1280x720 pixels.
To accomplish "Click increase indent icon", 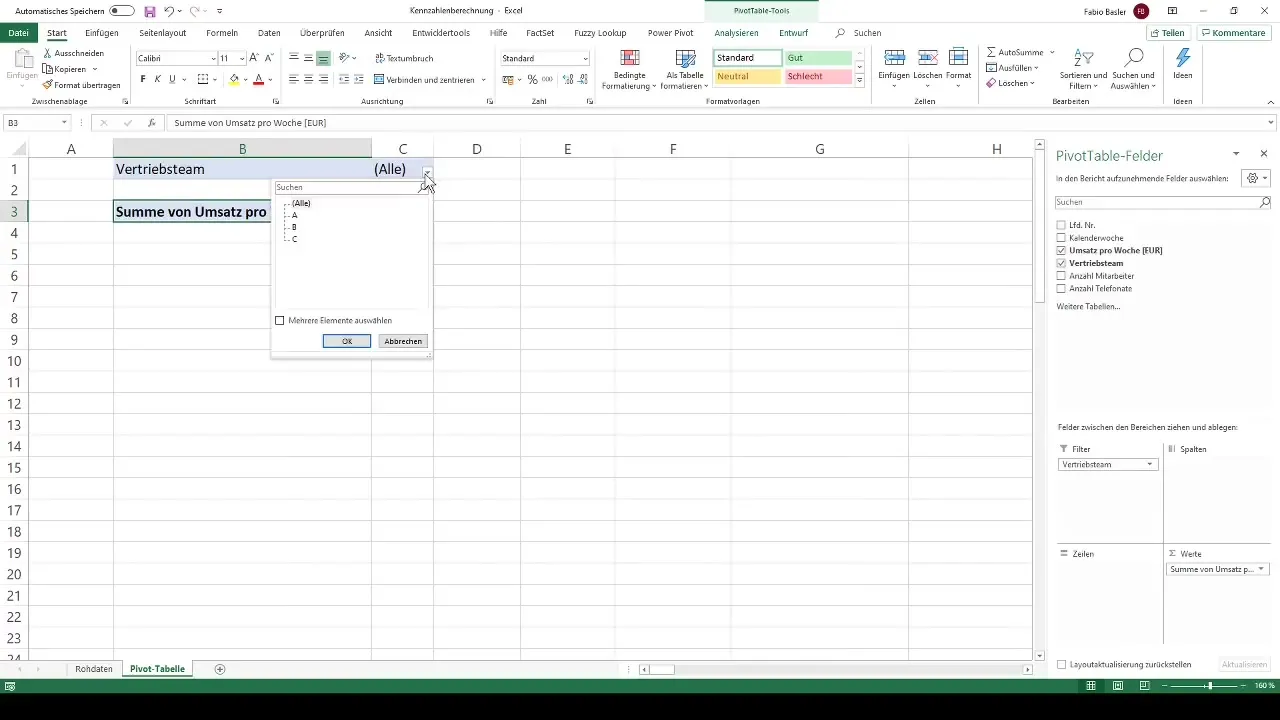I will [x=358, y=79].
